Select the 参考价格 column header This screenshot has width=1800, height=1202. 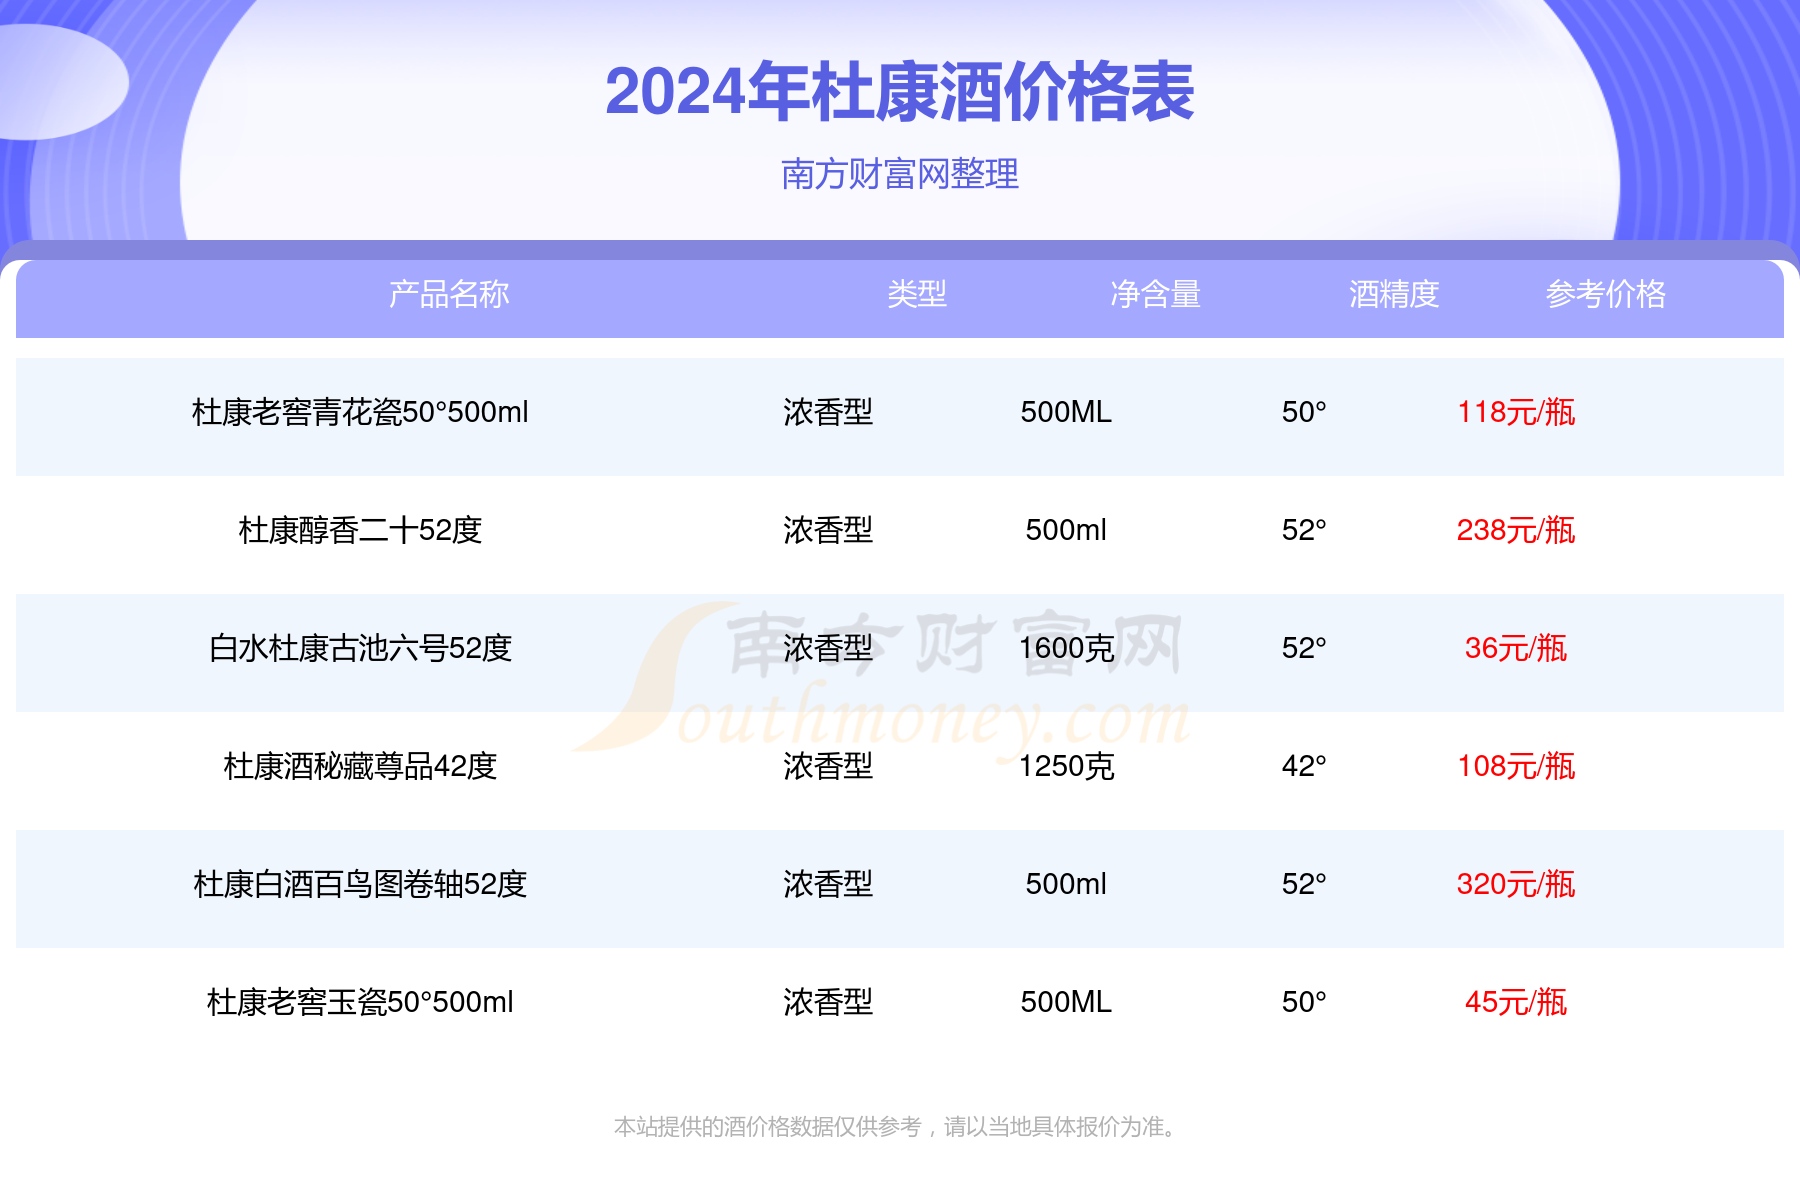coord(1605,294)
